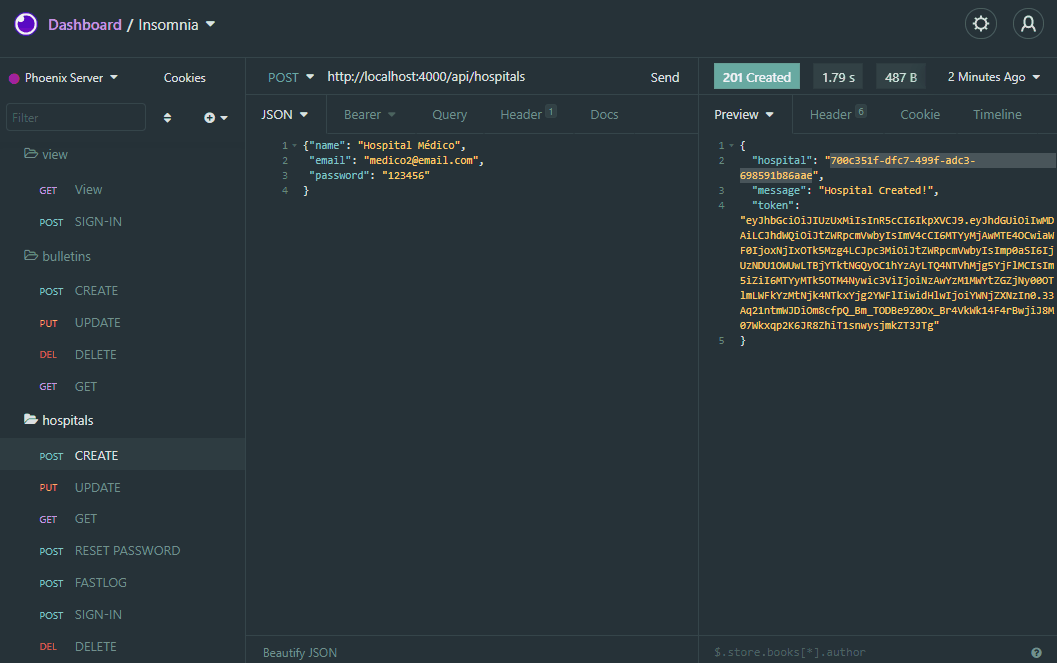
Task: Click the user account icon
Action: click(x=1028, y=24)
